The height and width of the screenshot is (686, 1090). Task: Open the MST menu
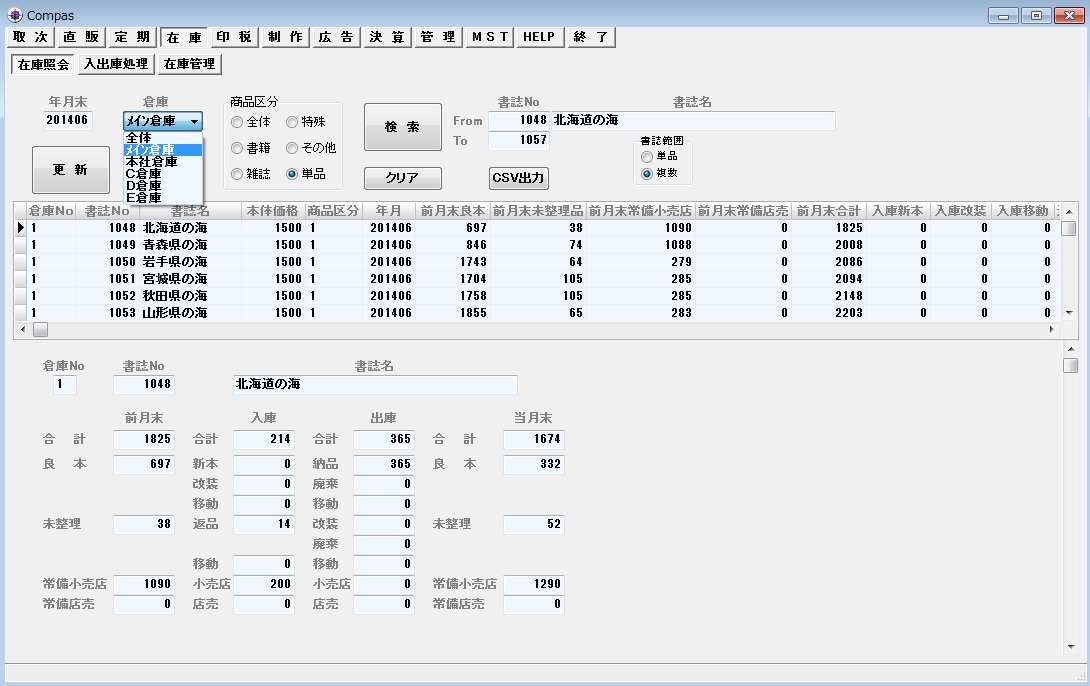[x=489, y=37]
